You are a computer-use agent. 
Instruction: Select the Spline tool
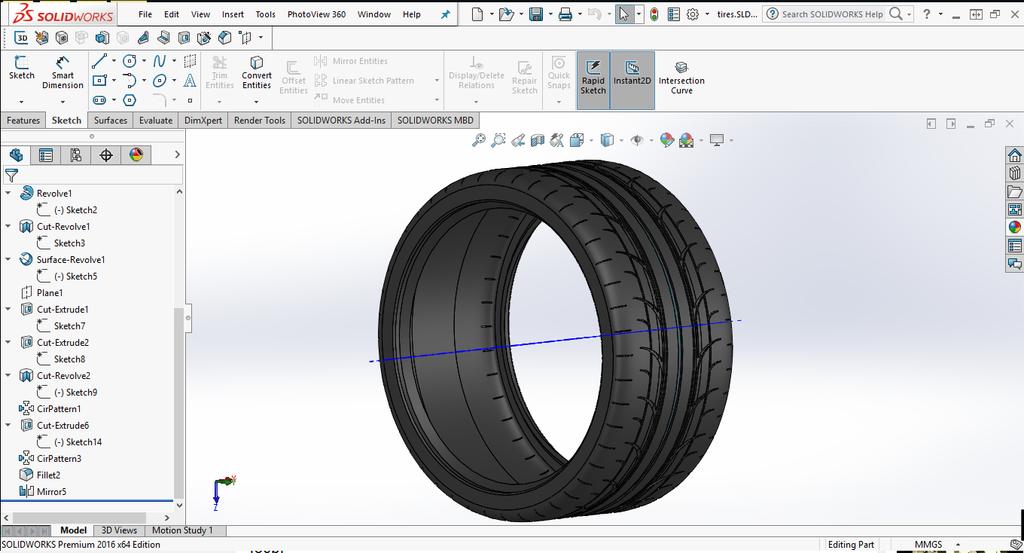159,61
